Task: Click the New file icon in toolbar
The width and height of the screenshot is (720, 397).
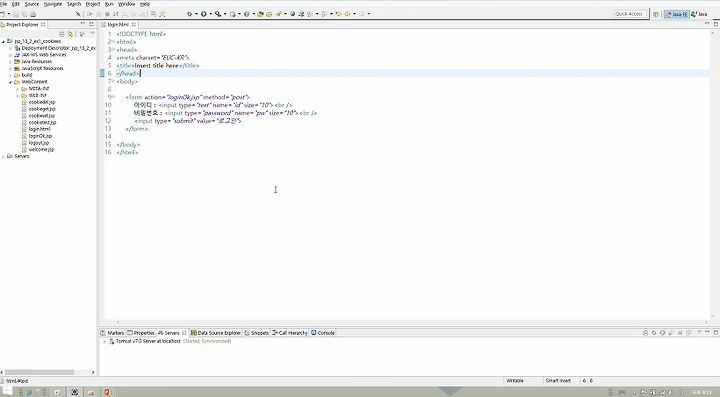Action: (3, 14)
